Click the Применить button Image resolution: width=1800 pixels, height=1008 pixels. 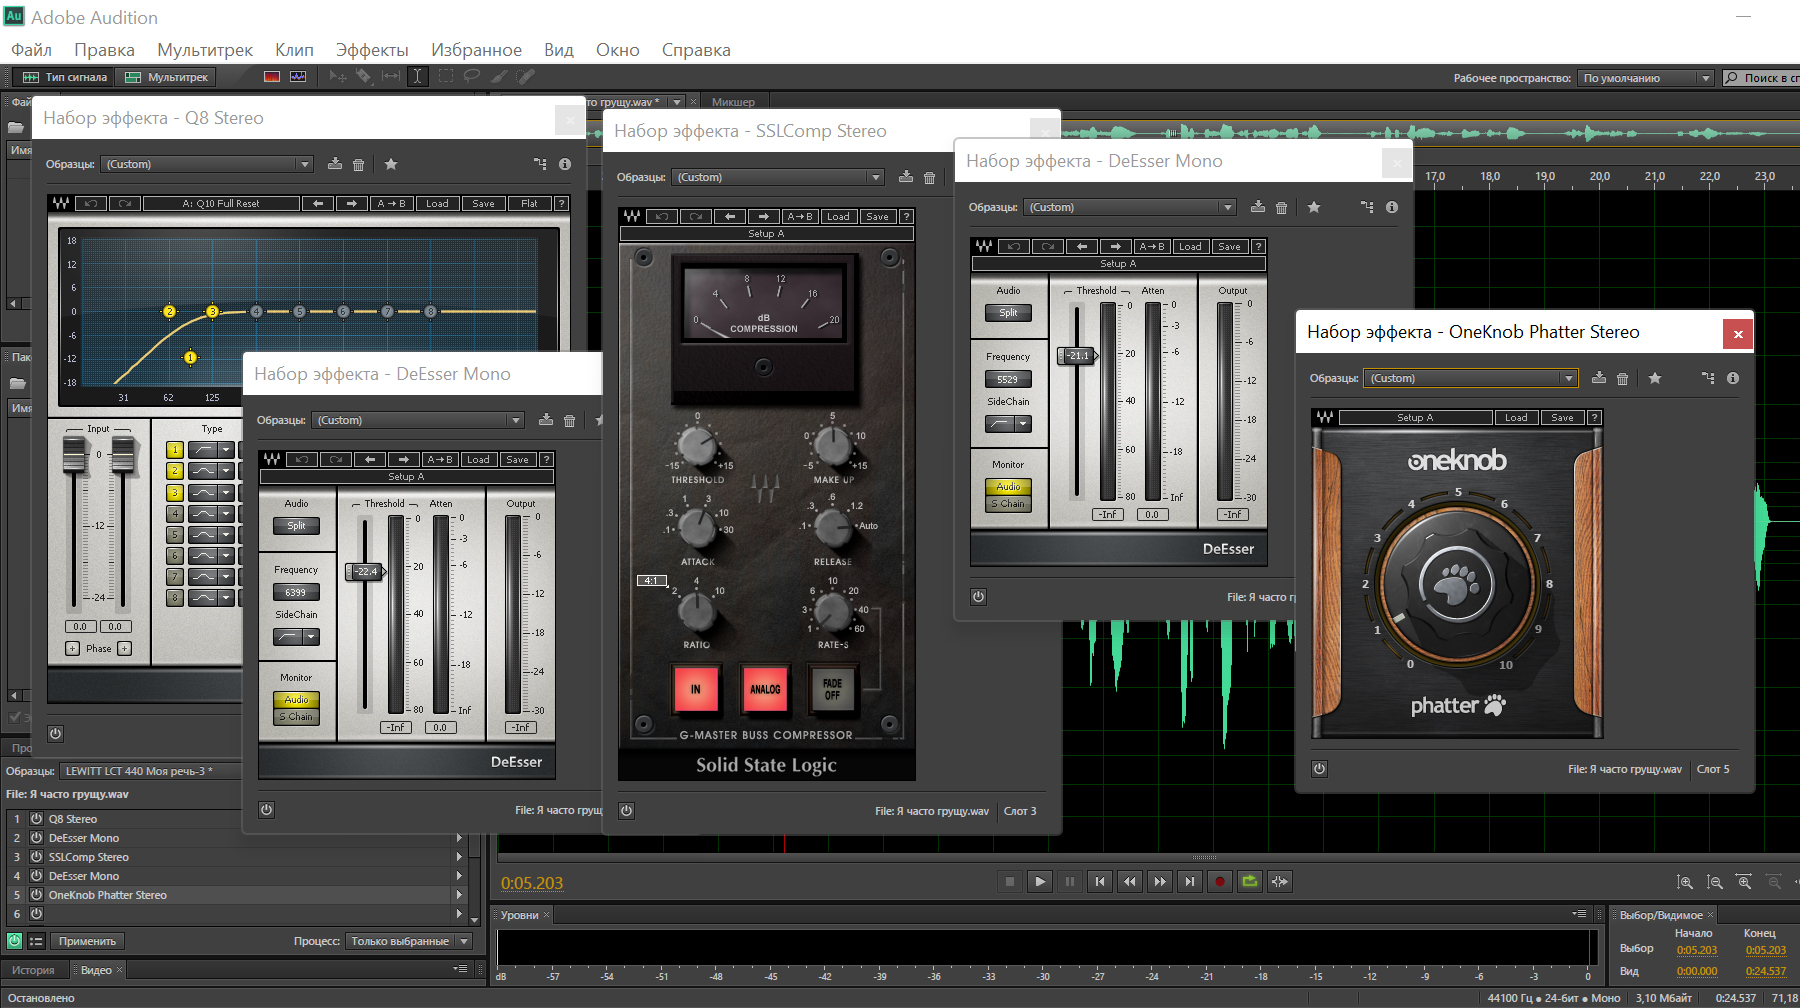point(87,941)
